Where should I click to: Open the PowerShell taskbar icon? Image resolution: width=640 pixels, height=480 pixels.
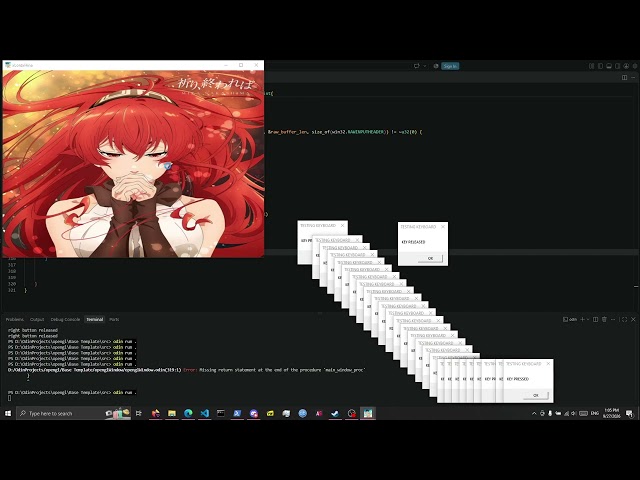click(237, 413)
